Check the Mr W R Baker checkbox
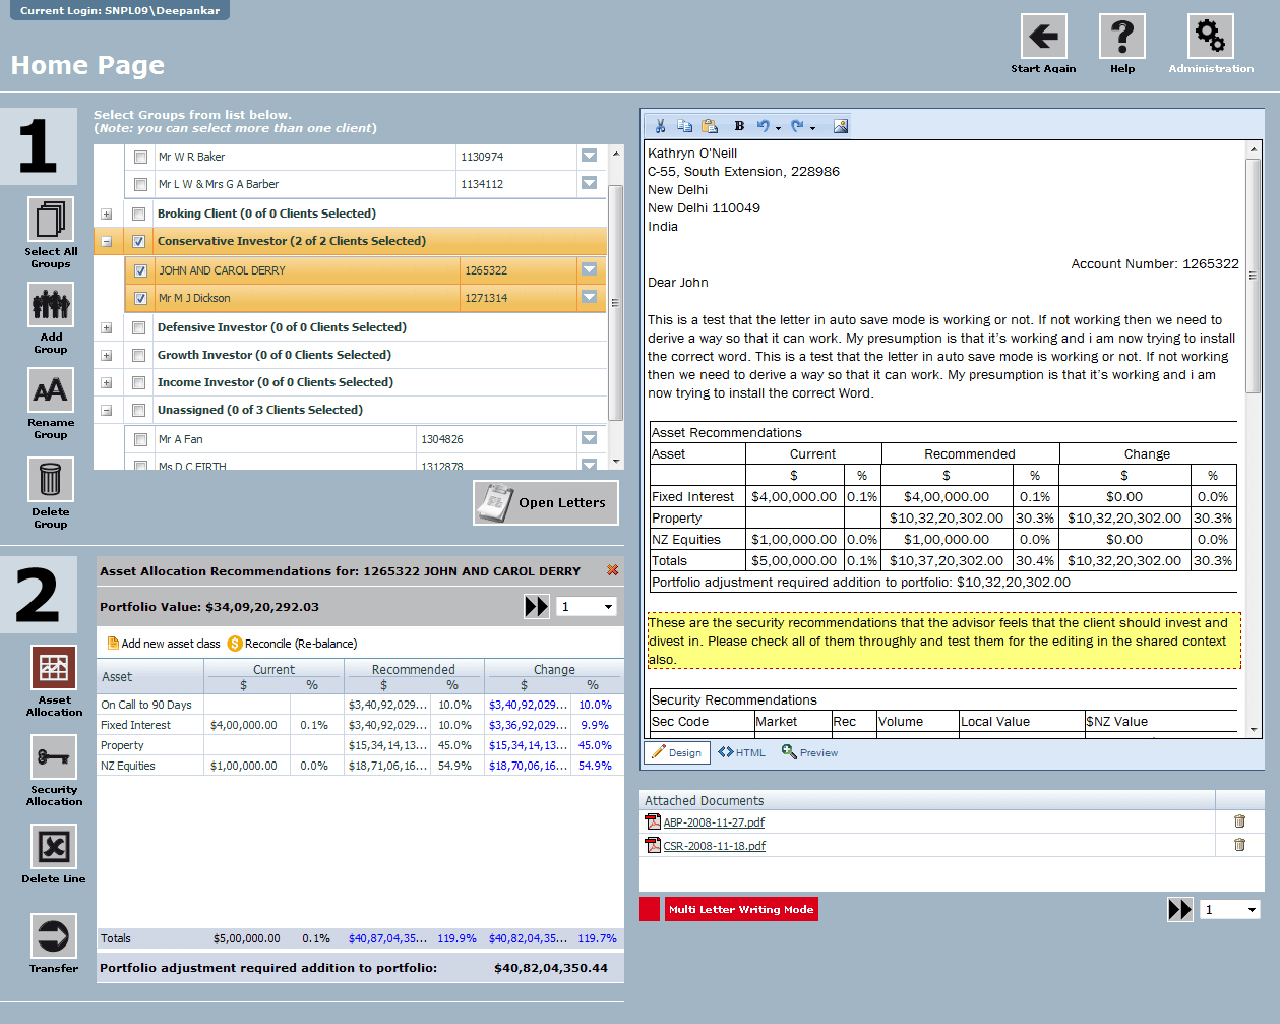1280x1024 pixels. [140, 157]
